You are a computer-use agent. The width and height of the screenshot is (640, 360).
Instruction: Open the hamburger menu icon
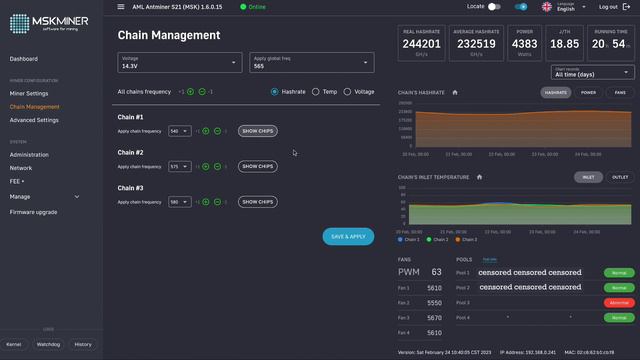click(121, 7)
